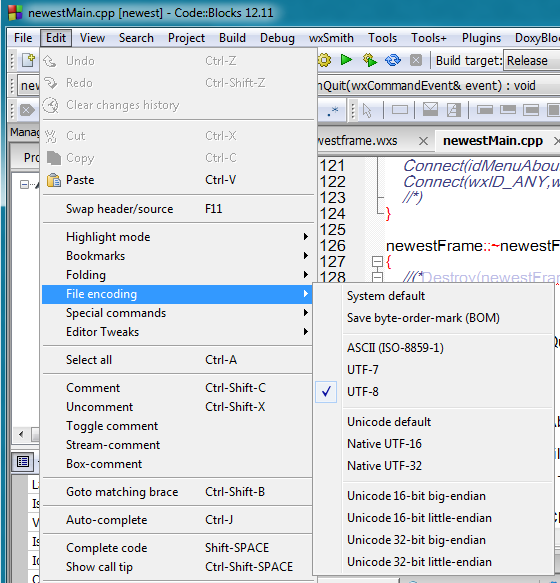The image size is (560, 583).
Task: Open the Project menu
Action: pyautogui.click(x=186, y=38)
